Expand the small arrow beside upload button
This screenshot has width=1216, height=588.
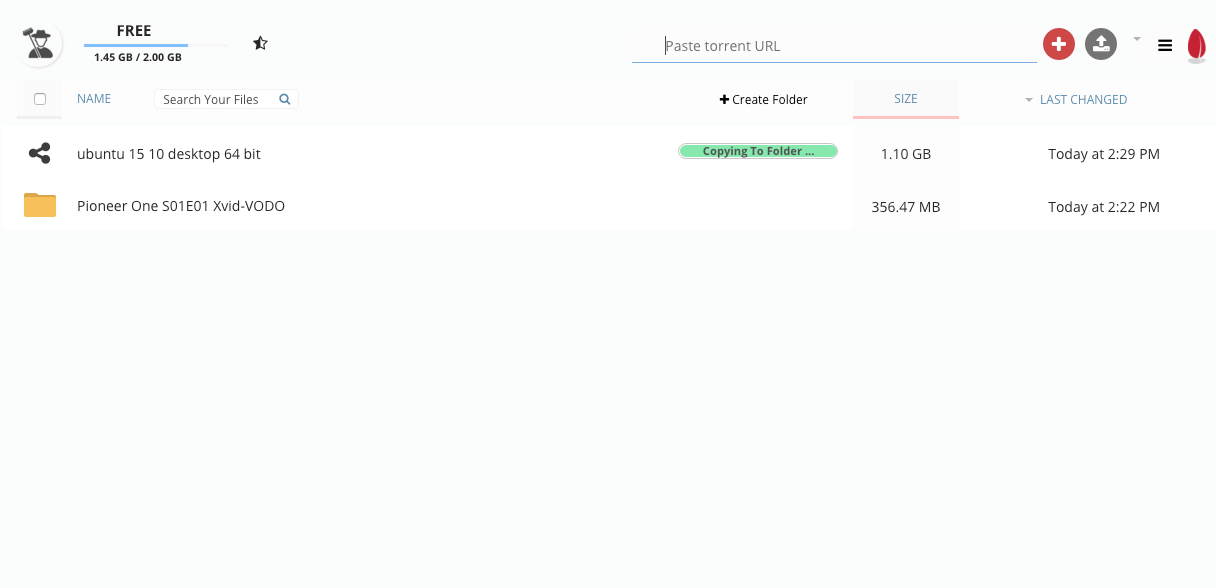pyautogui.click(x=1137, y=39)
